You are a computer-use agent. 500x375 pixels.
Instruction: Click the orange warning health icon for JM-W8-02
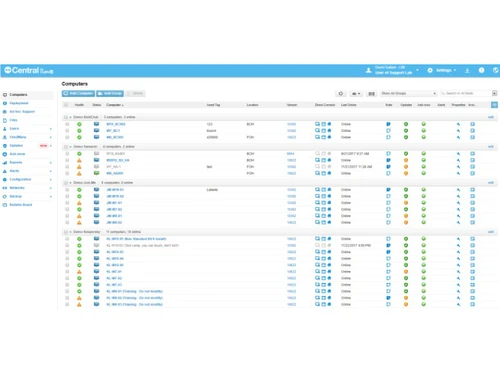point(79,222)
